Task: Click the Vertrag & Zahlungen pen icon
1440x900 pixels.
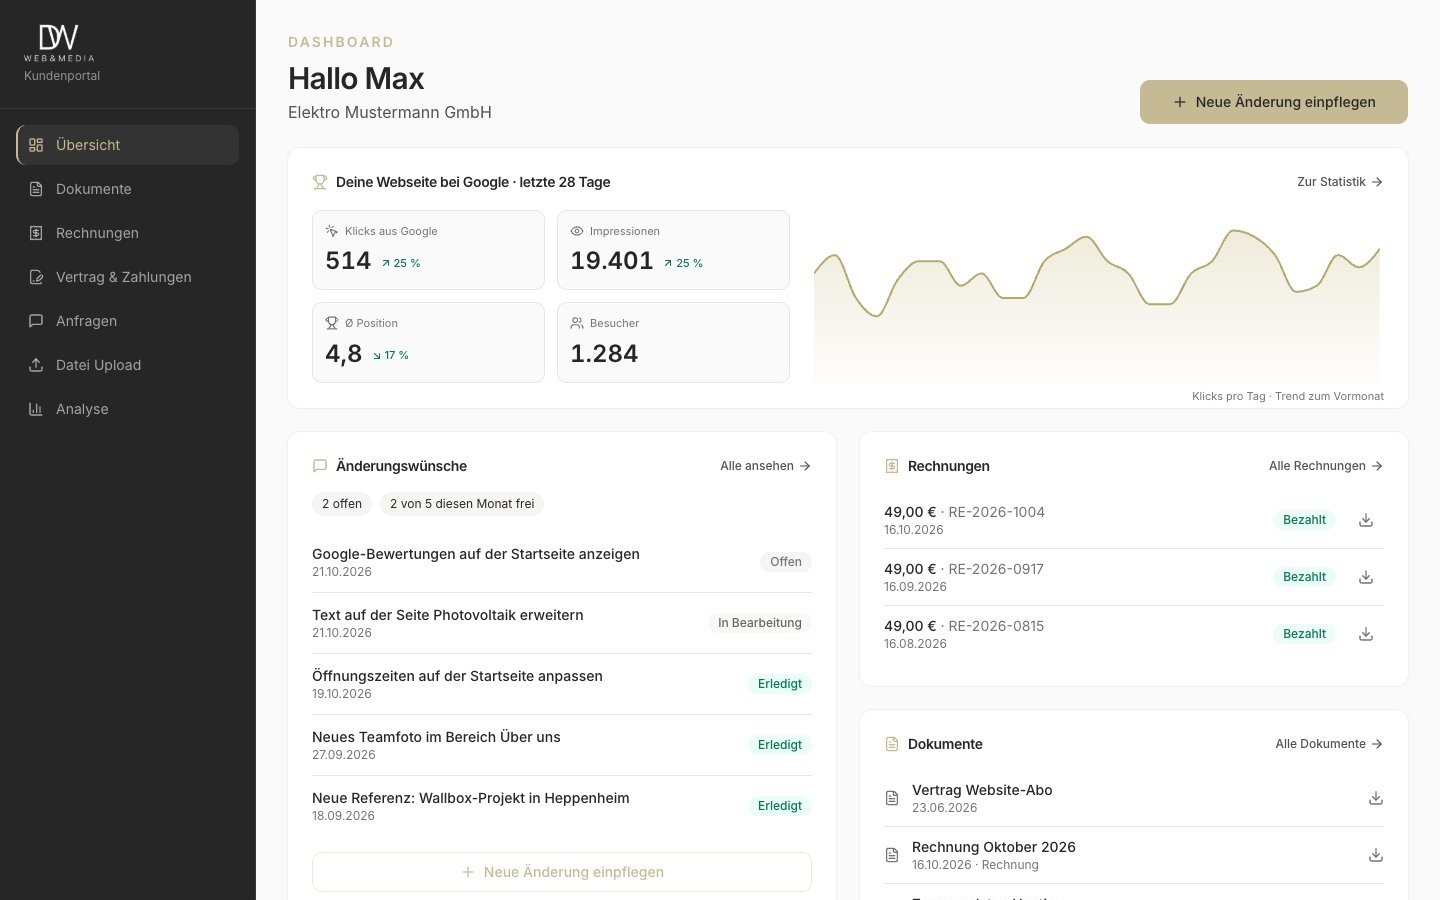Action: pos(36,277)
